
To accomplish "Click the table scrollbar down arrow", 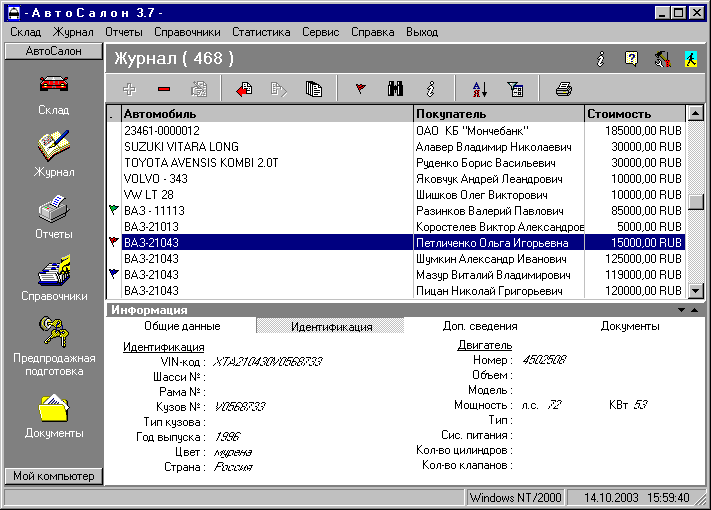I will [x=697, y=290].
